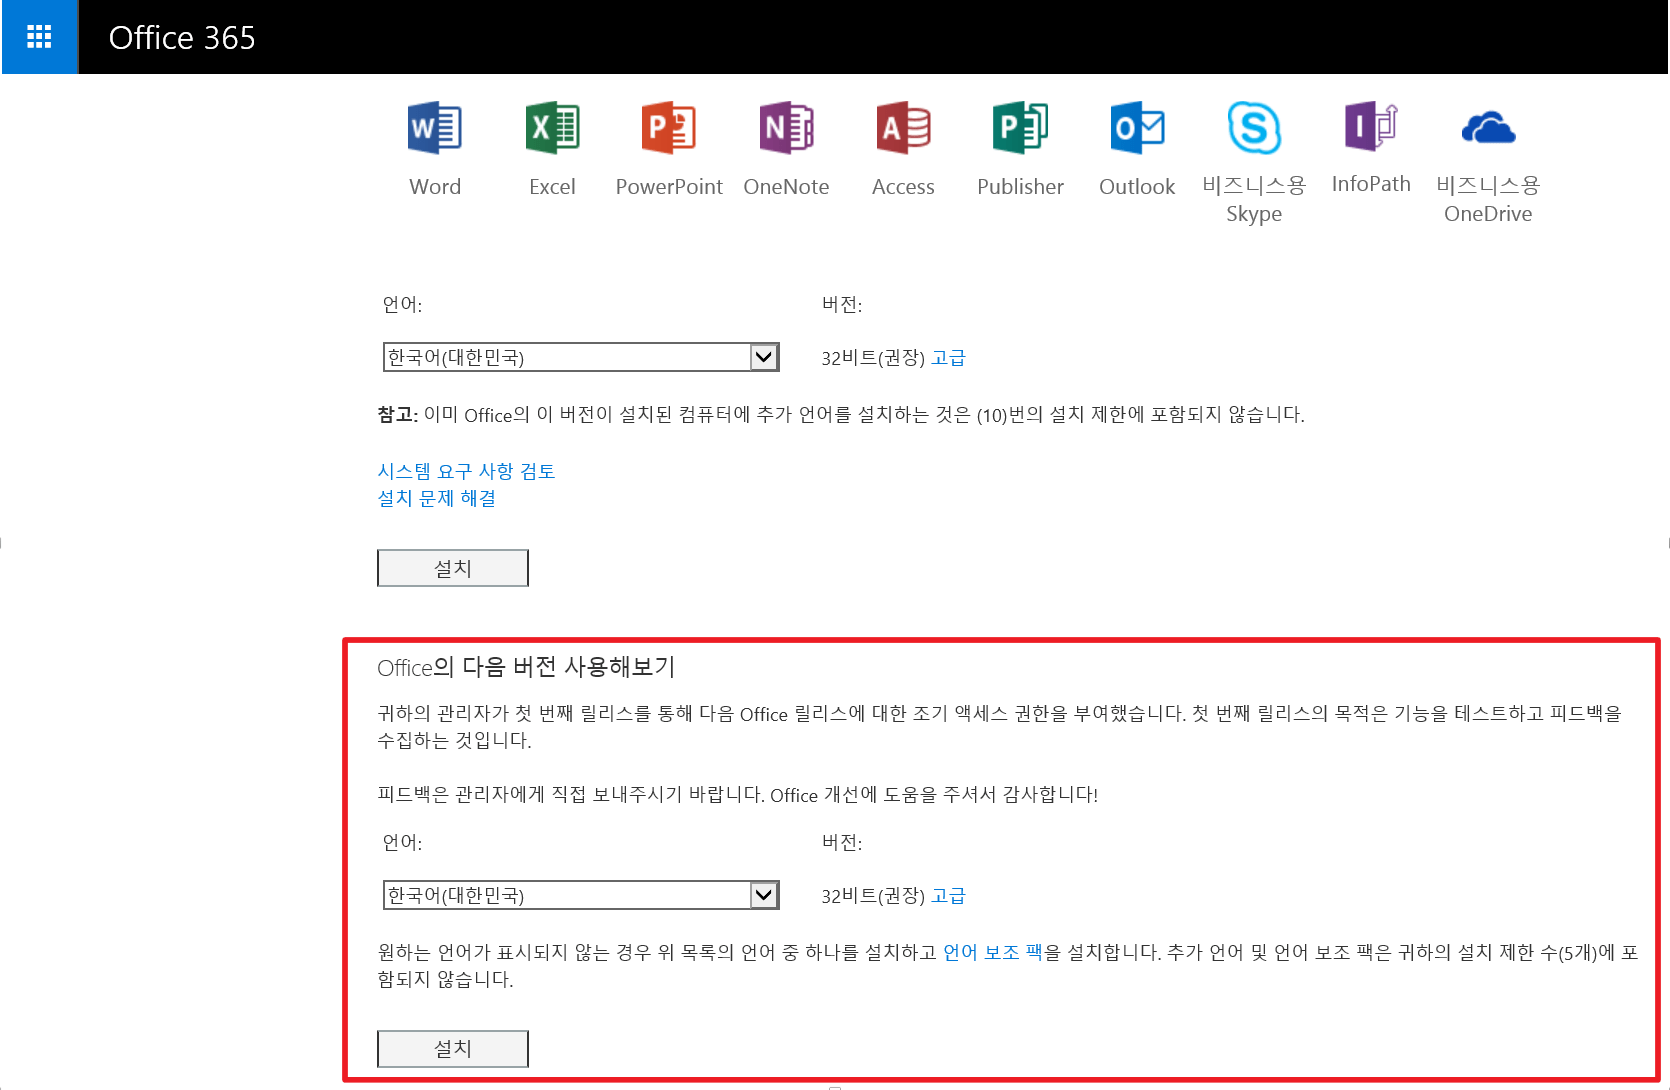Click the Office 365 header title
Screen dimensions: 1670x1090
(x=182, y=38)
